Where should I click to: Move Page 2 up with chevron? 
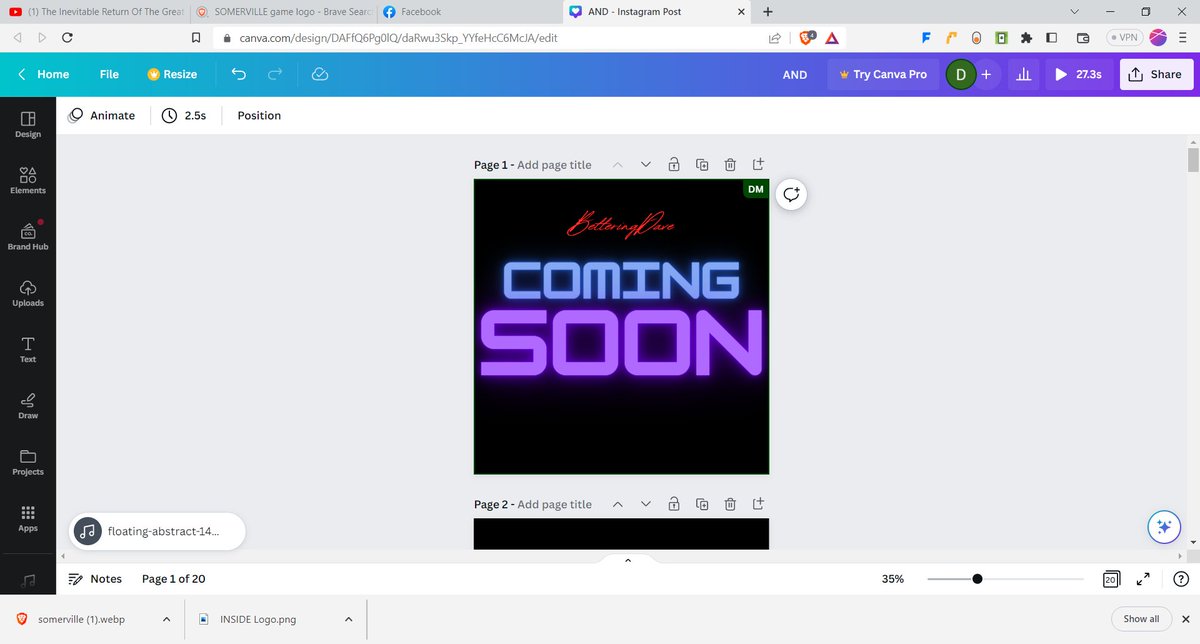[617, 505]
